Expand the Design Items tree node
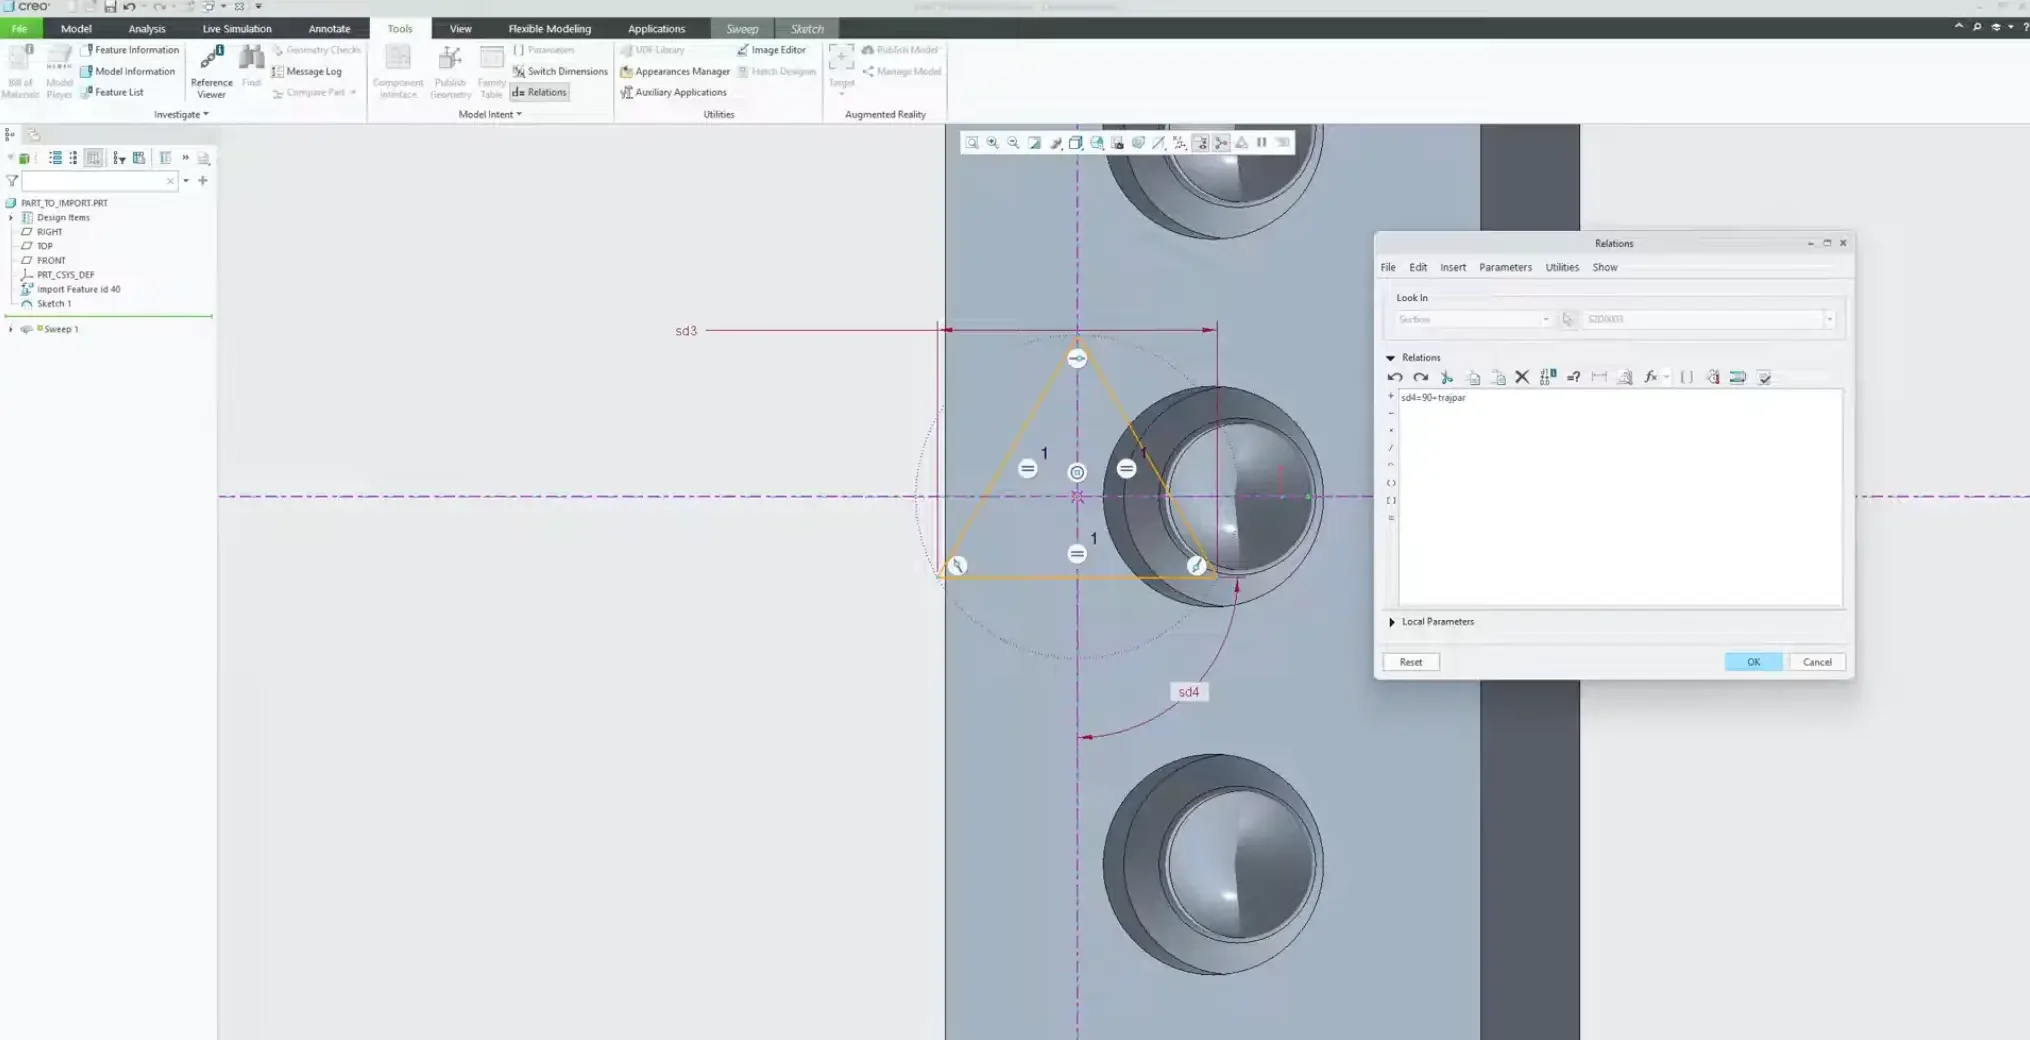Image resolution: width=2030 pixels, height=1040 pixels. pyautogui.click(x=11, y=217)
